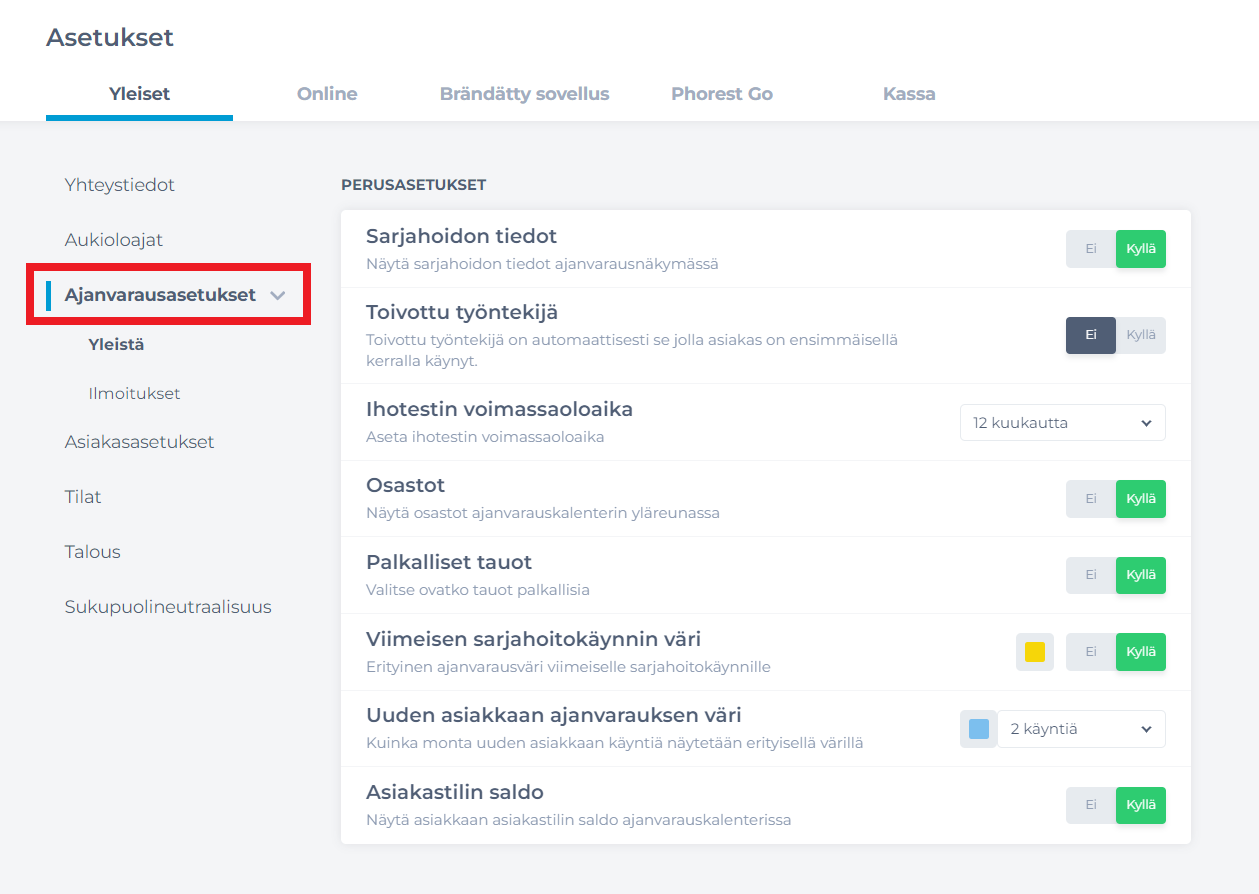Set Sarjahoidon tiedot to Kyllä
Screen dimensions: 1259x894
point(1141,249)
